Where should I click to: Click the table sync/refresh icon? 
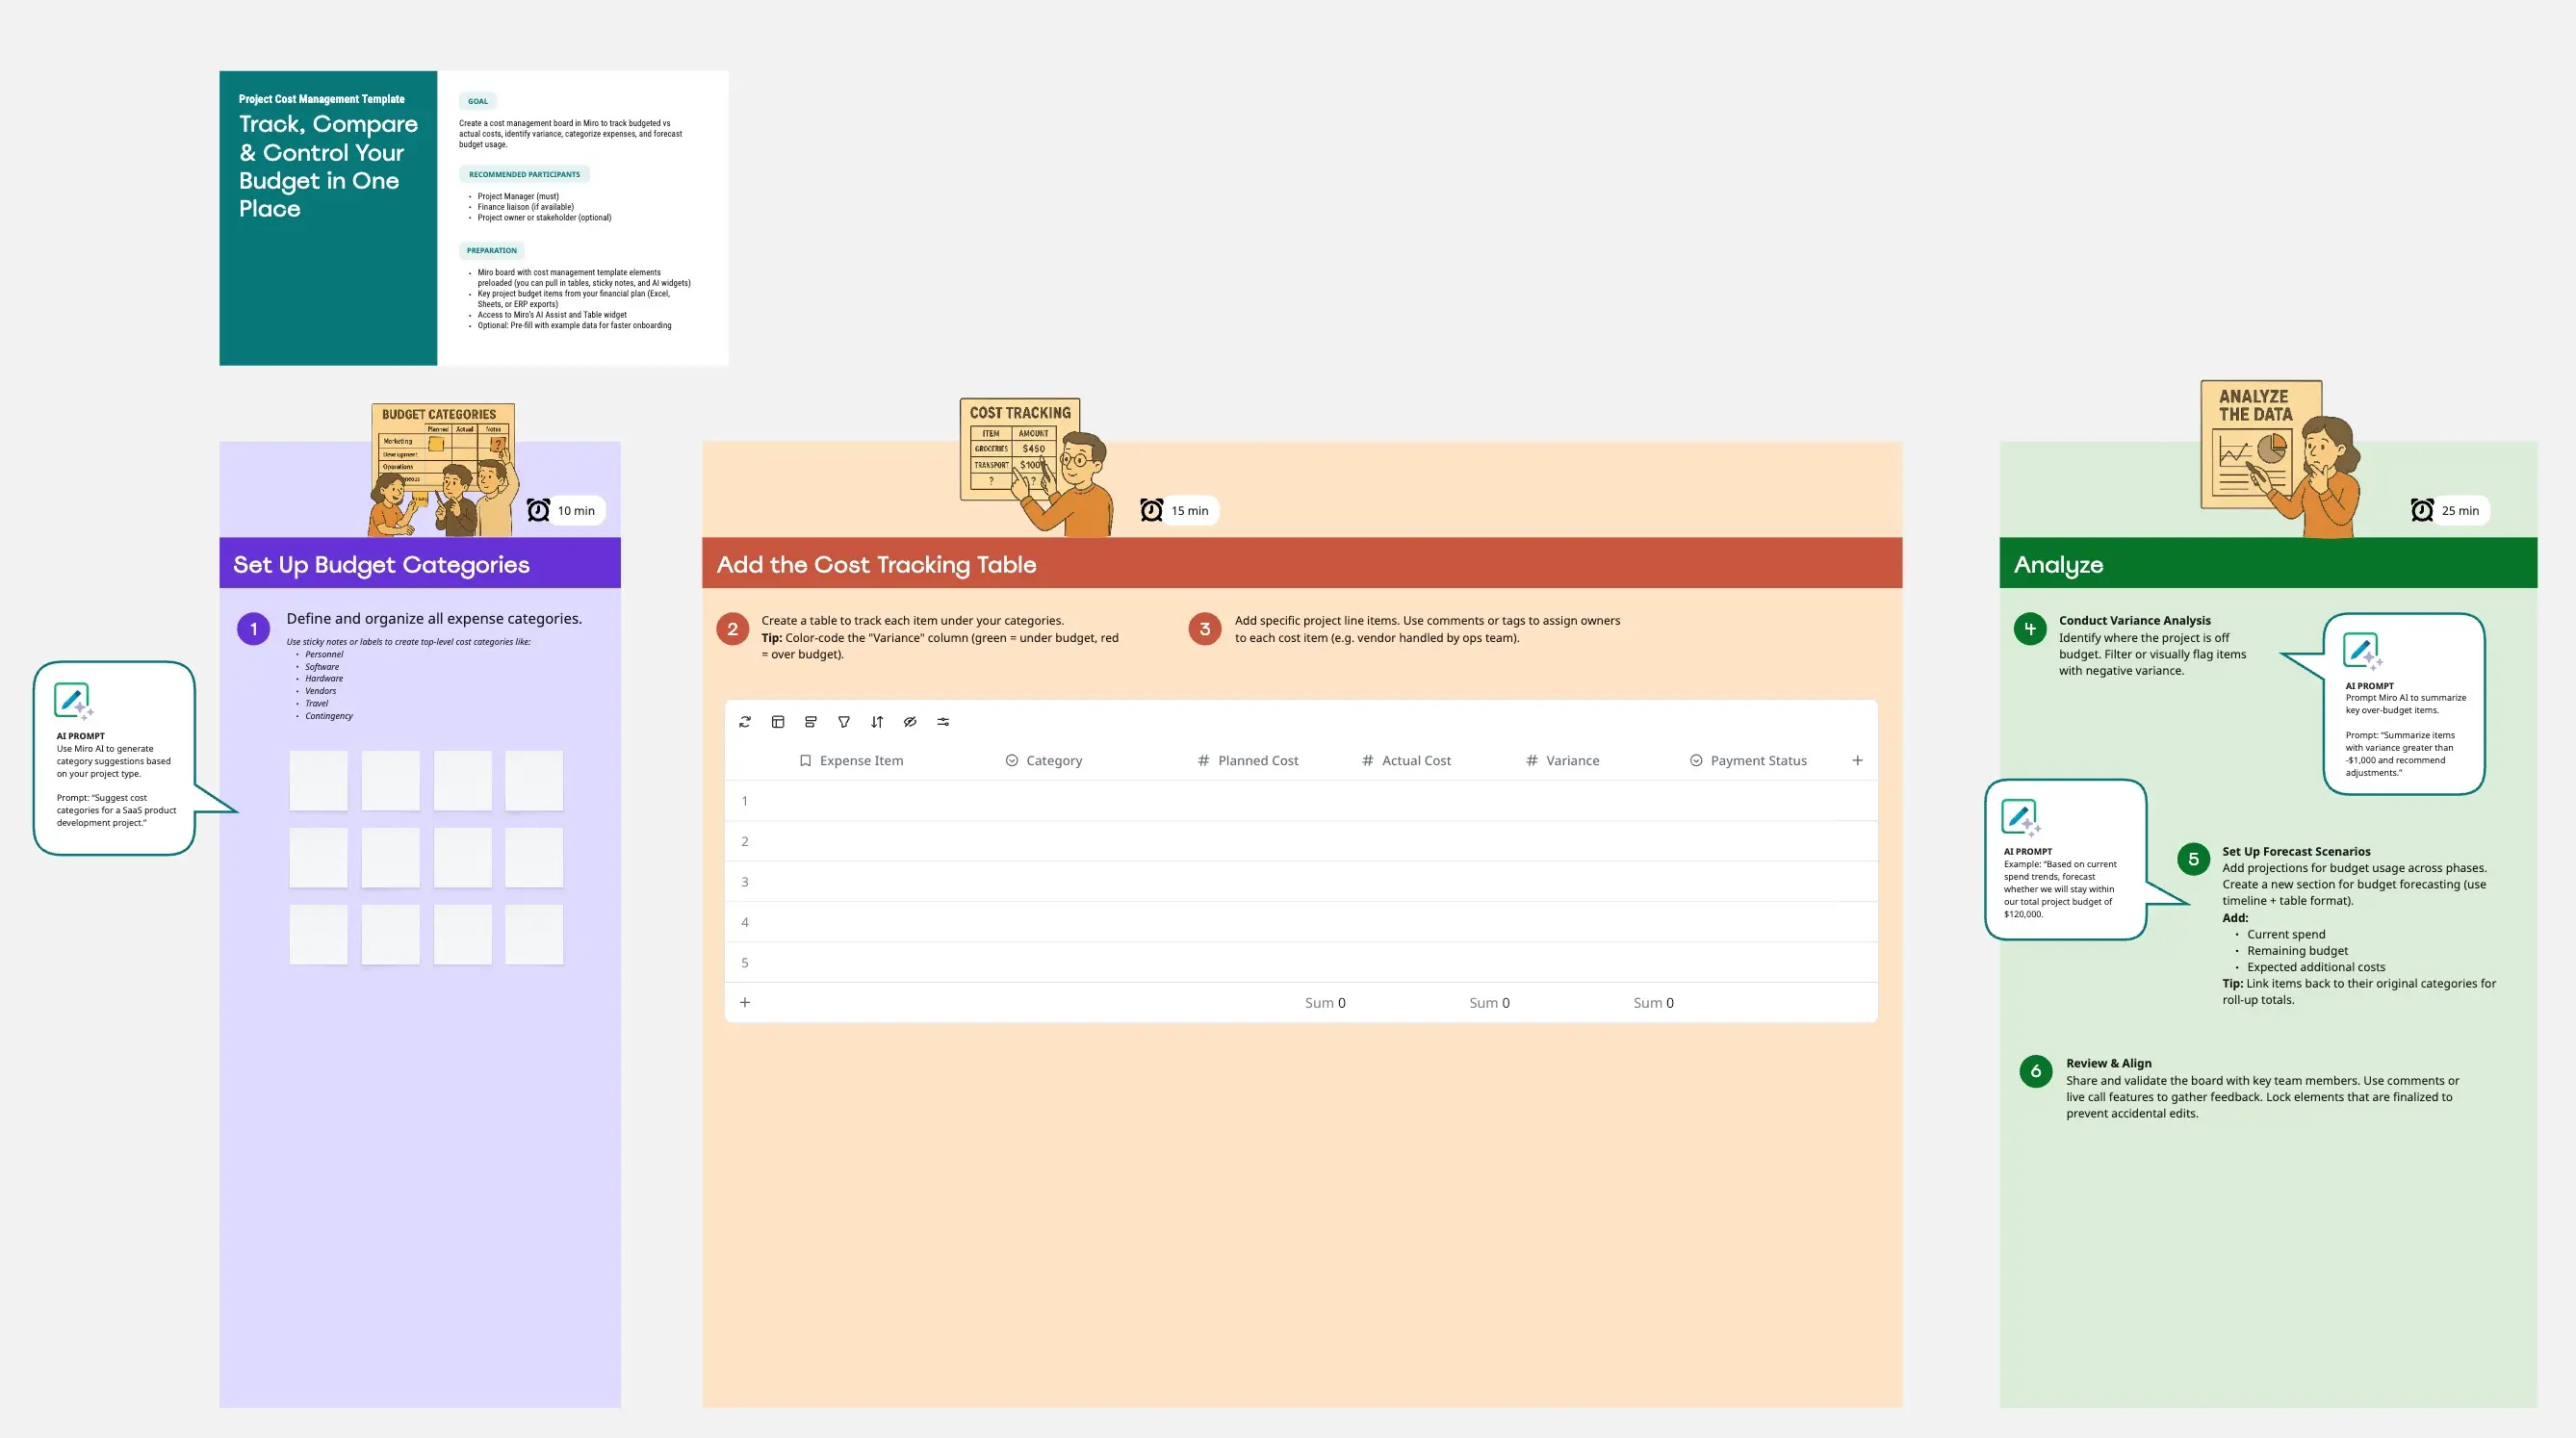(x=745, y=722)
